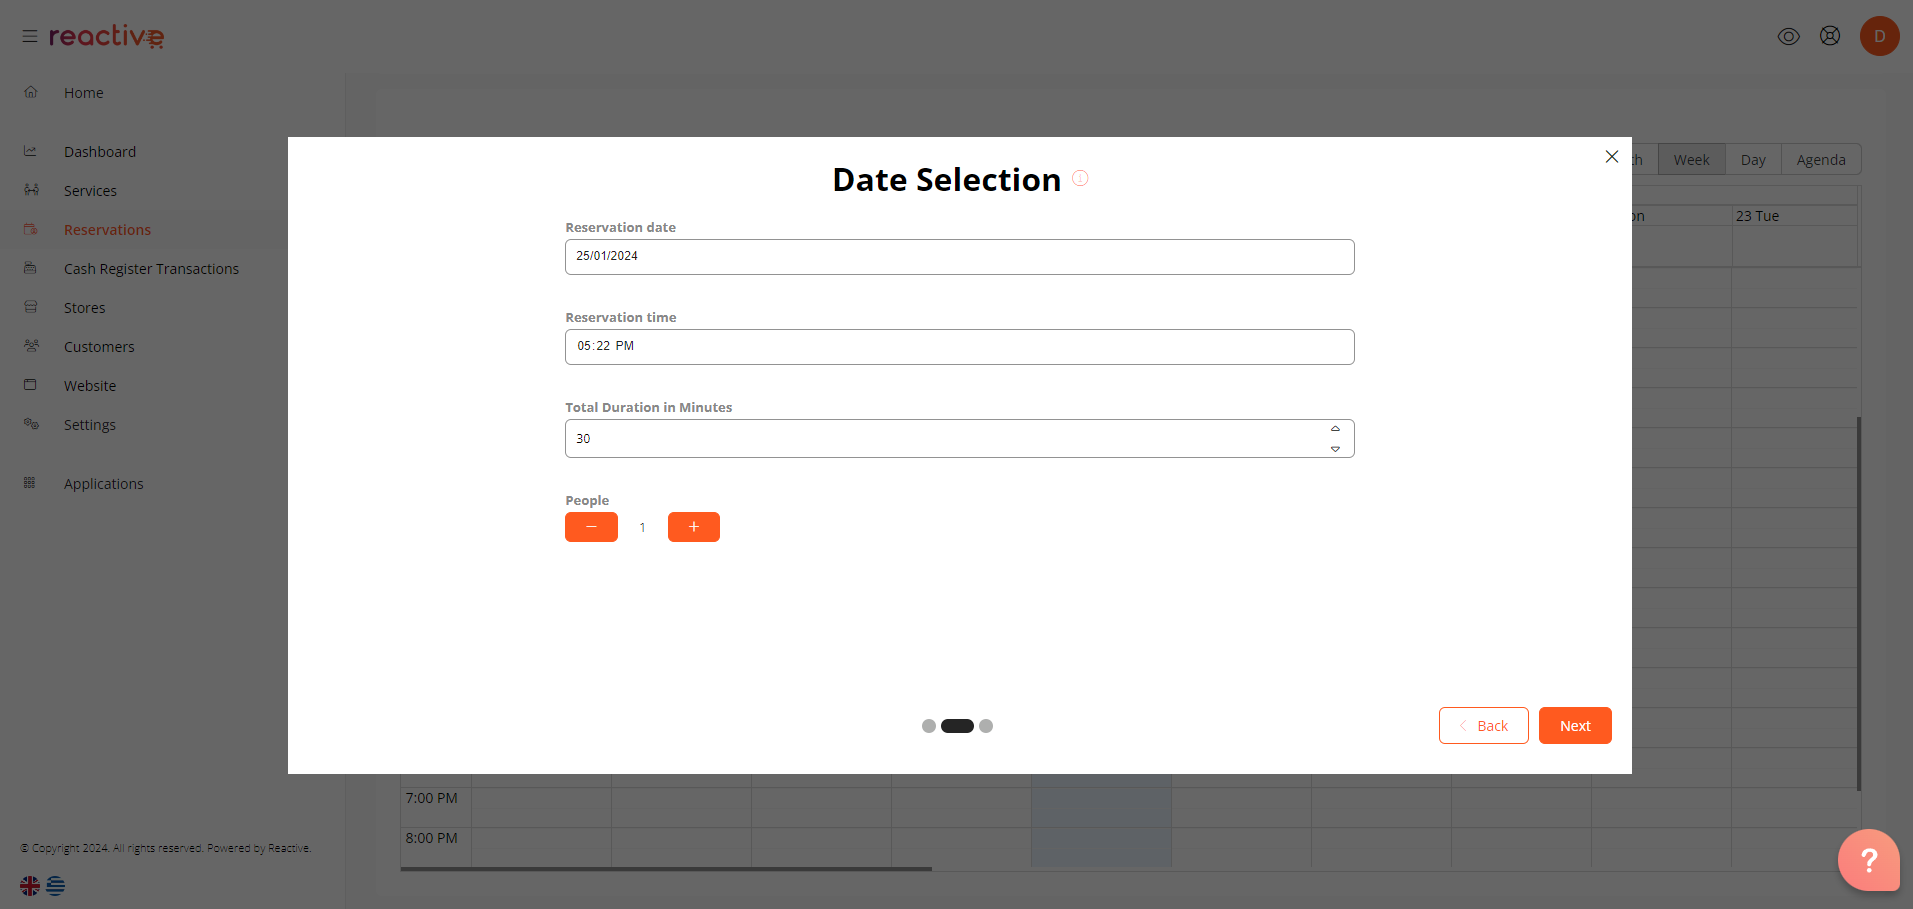
Task: Open the Reservation date picker field
Action: pos(959,257)
